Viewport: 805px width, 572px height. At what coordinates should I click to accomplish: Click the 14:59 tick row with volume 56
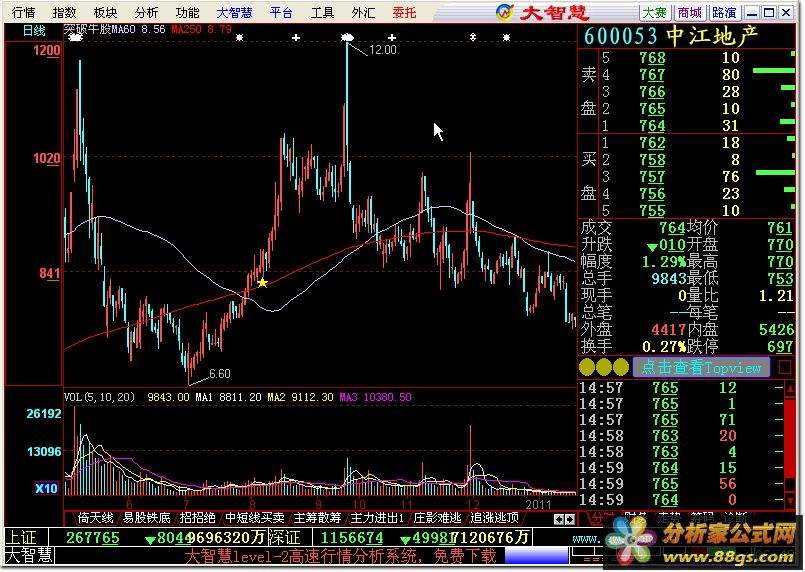(x=681, y=484)
